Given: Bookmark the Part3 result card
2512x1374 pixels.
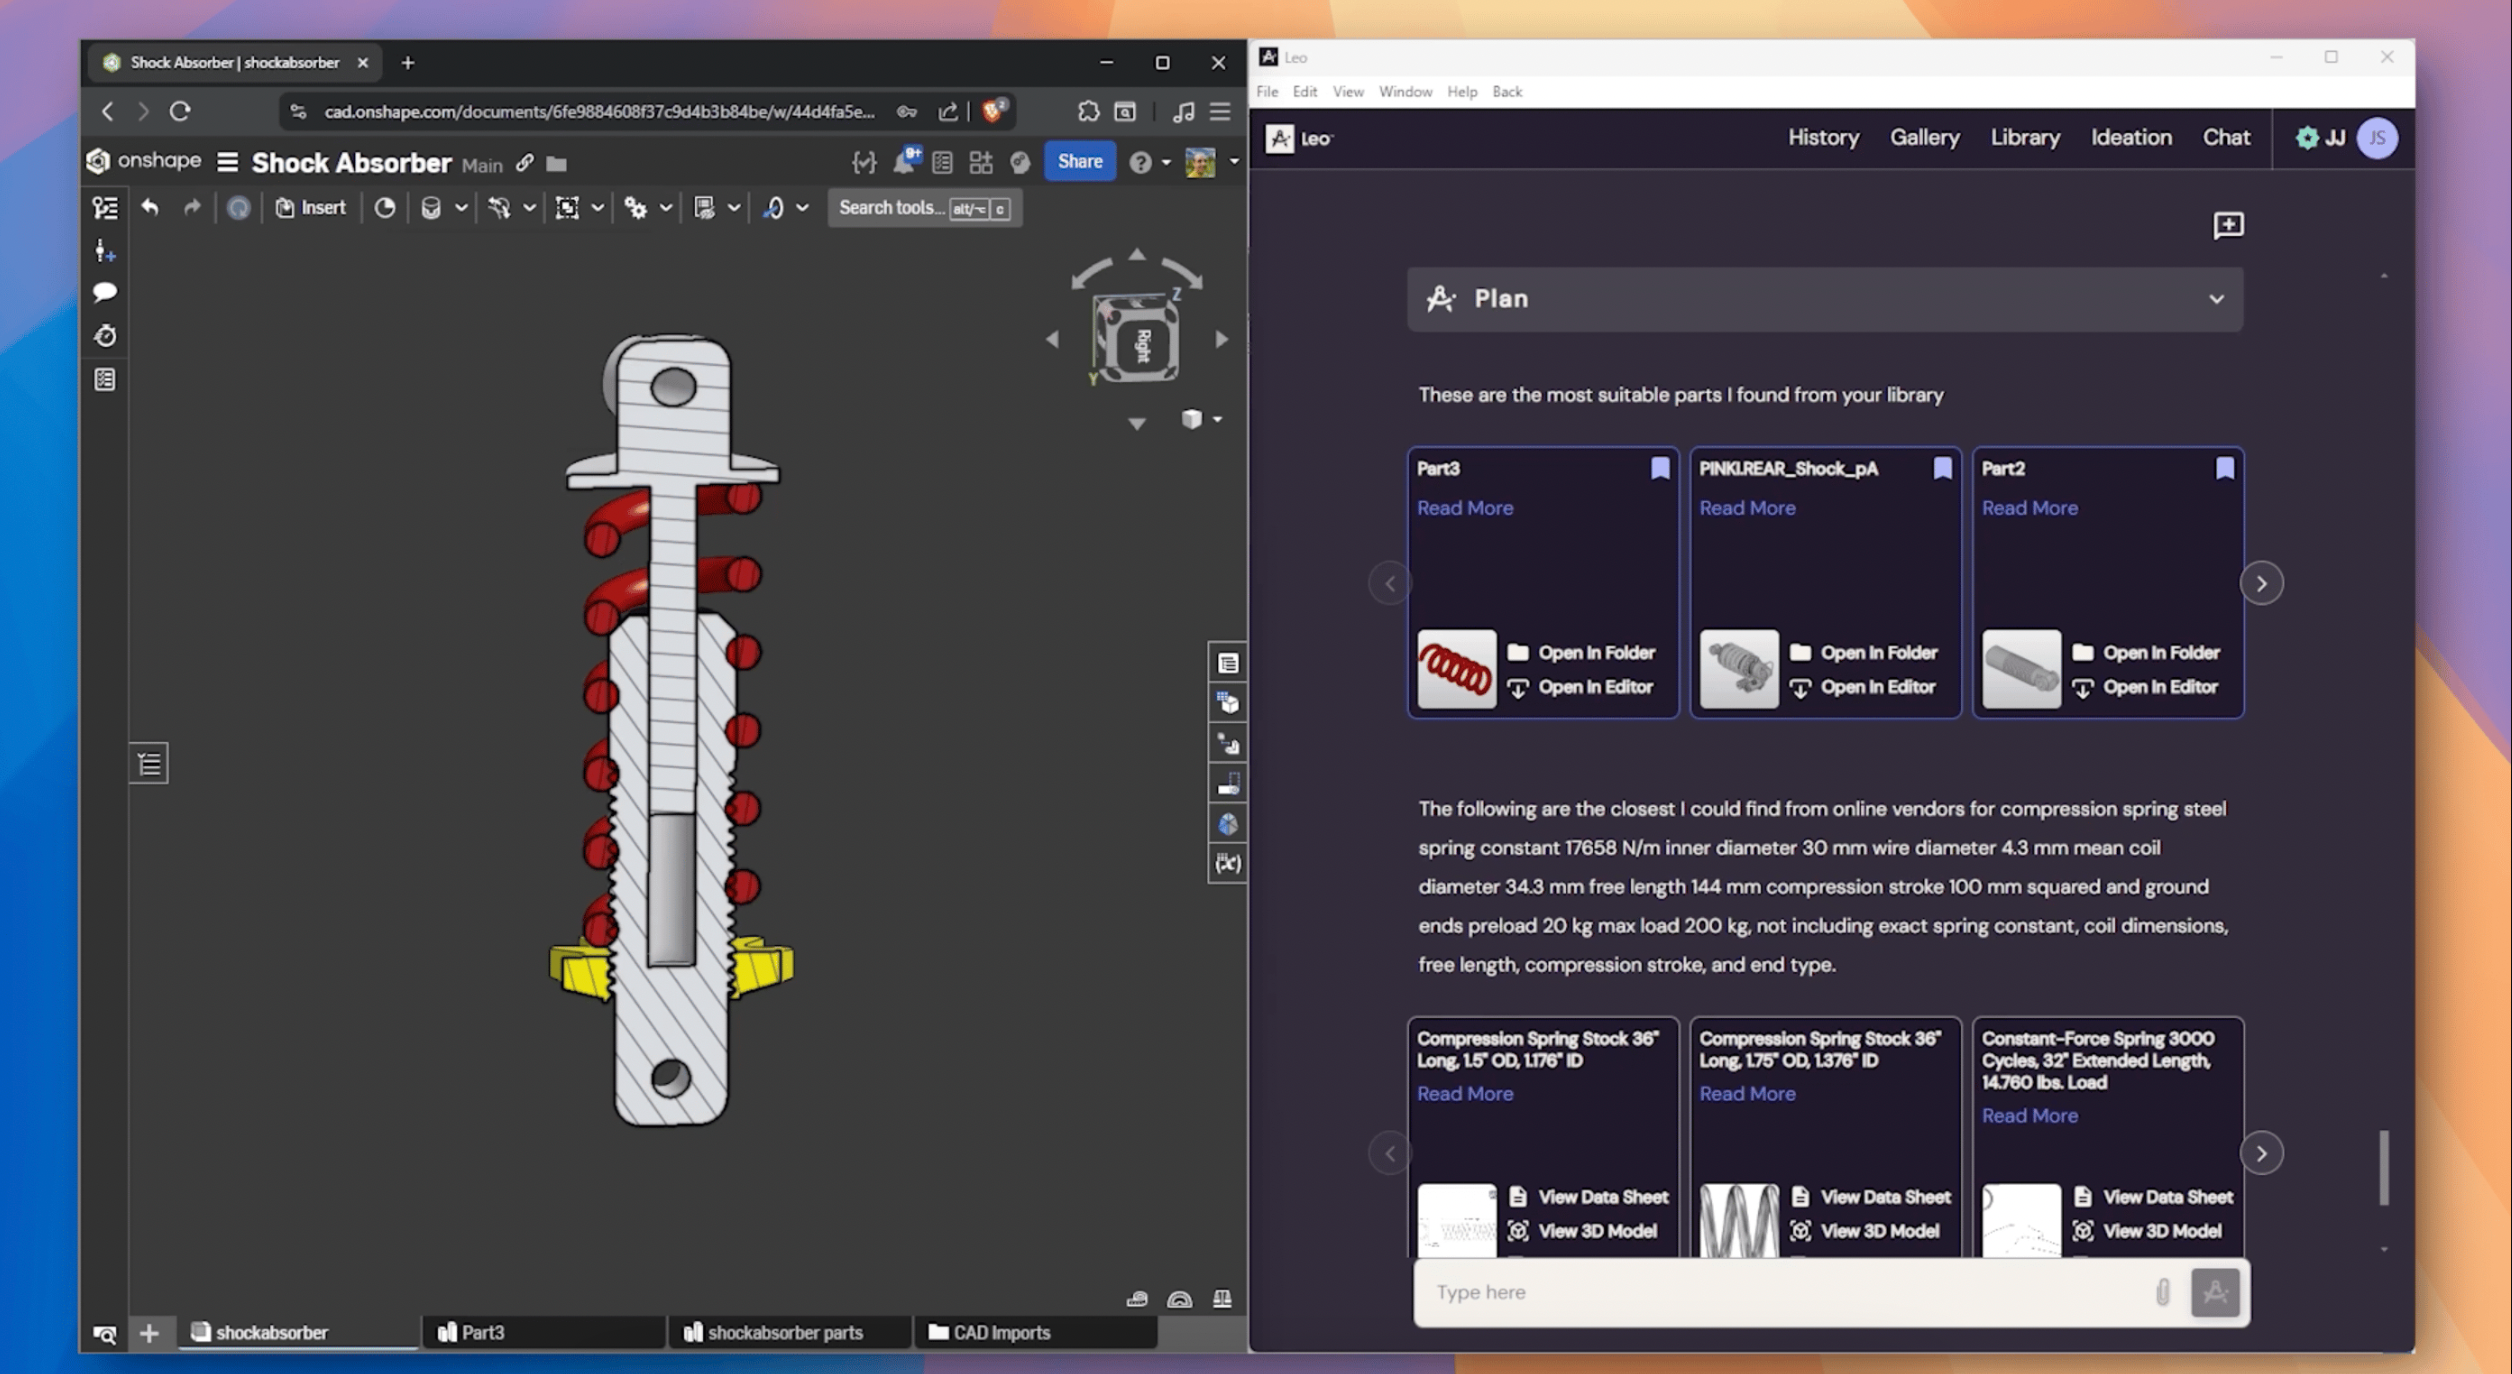Looking at the screenshot, I should 1659,468.
